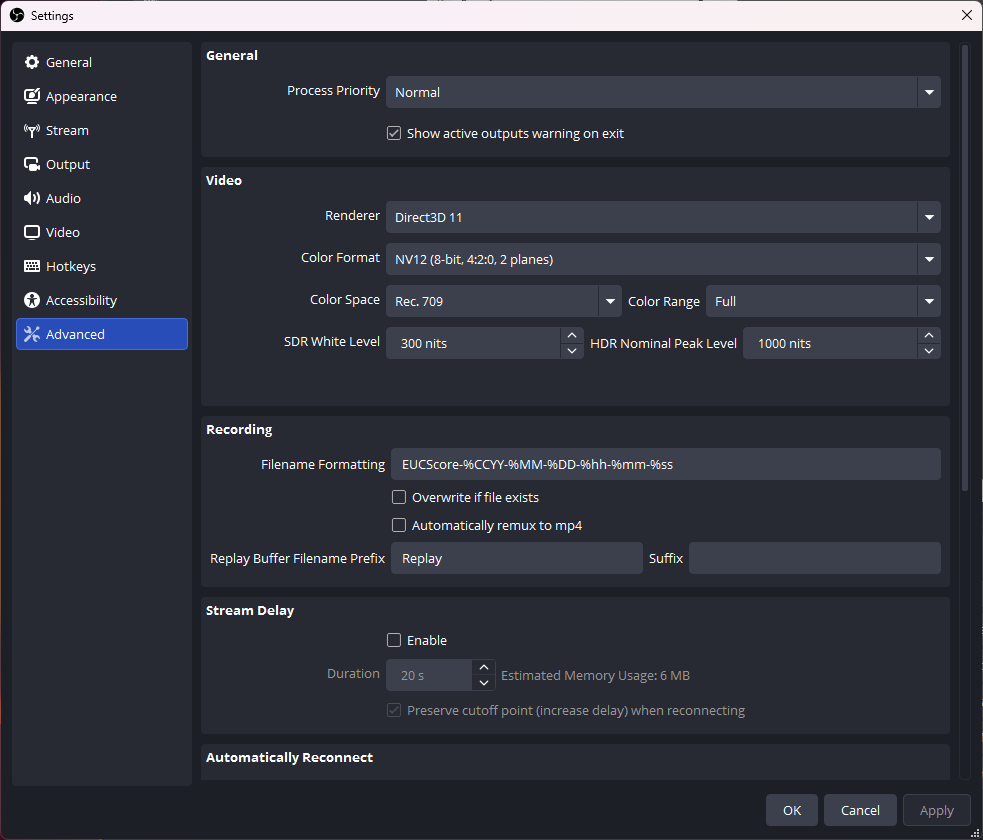The height and width of the screenshot is (840, 983).
Task: Open the Hotkeys keyboard icon
Action: coord(31,266)
